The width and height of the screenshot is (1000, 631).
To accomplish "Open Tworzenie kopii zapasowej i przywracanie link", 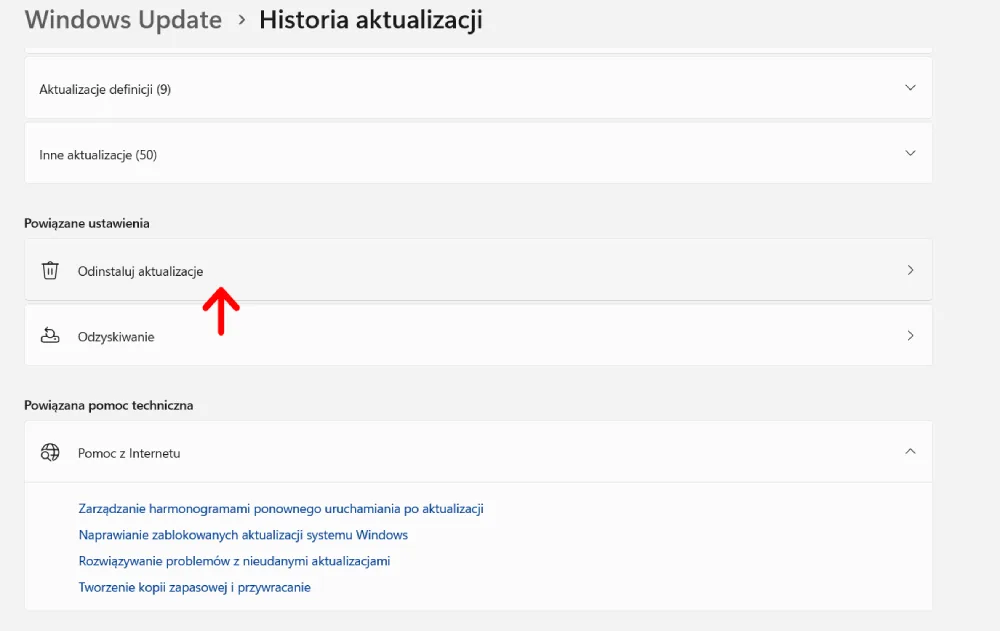I will click(x=195, y=587).
